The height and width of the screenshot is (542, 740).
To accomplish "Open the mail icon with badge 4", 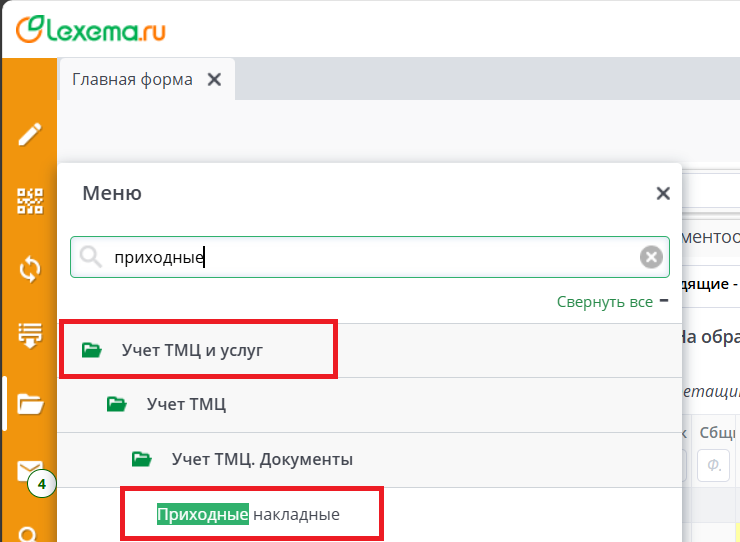I will (30, 472).
